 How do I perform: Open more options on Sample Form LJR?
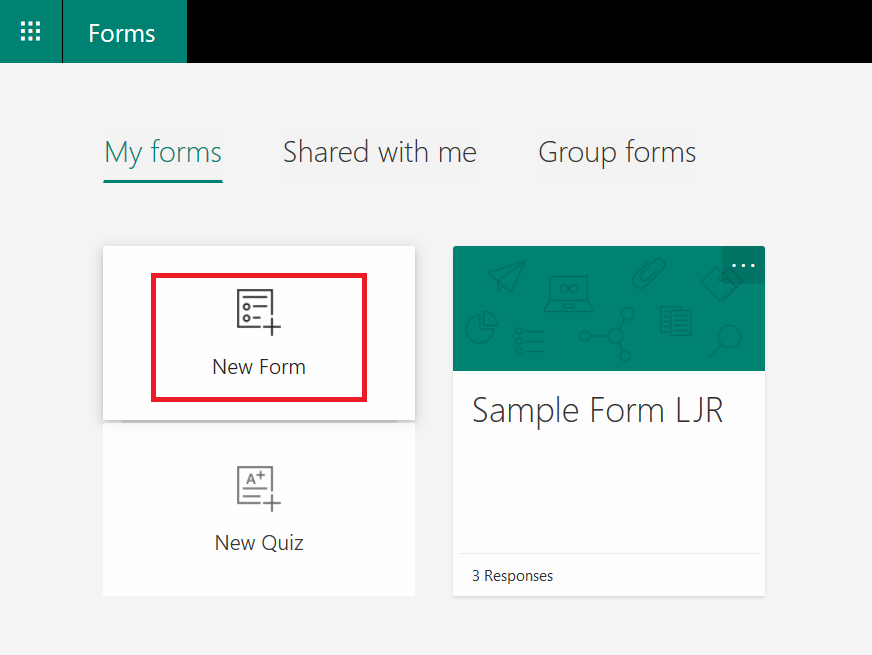click(743, 265)
